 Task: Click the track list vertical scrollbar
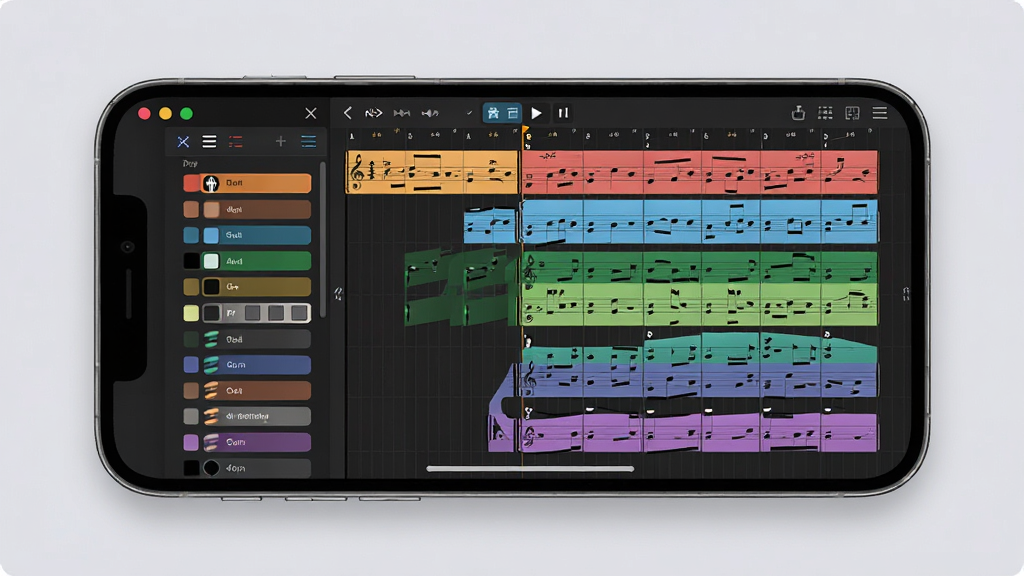[x=322, y=238]
